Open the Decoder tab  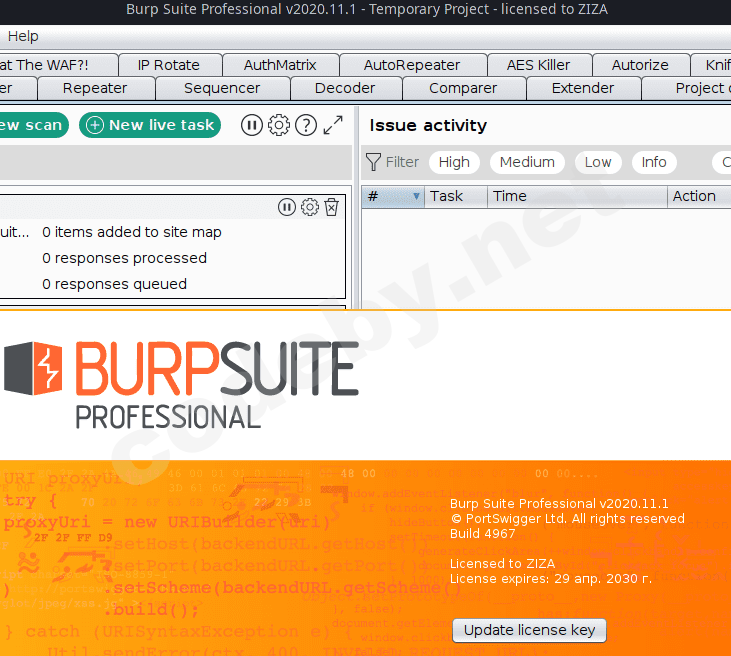(345, 89)
